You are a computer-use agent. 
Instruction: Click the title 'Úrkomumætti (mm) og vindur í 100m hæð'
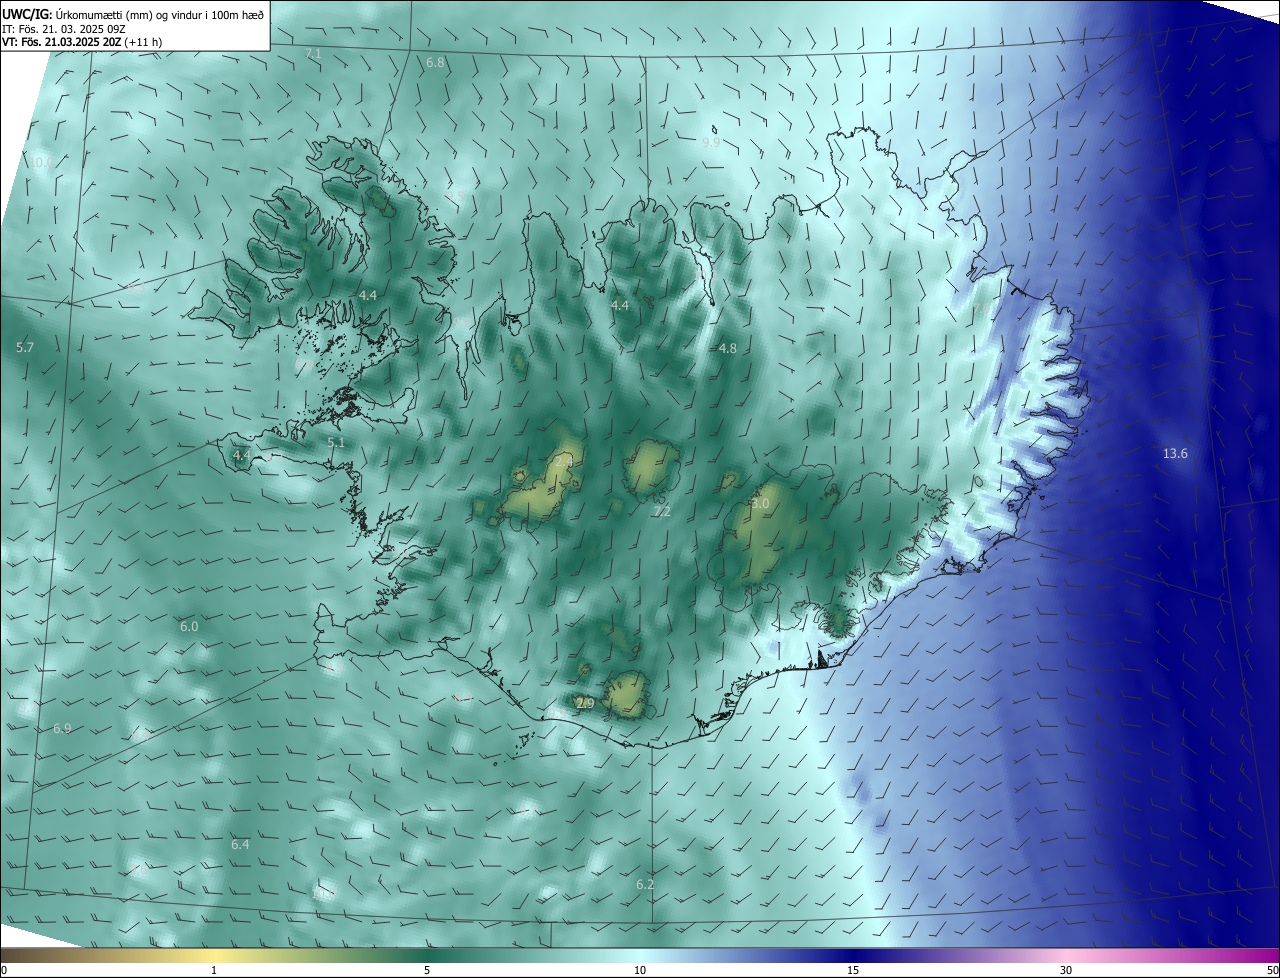[159, 15]
